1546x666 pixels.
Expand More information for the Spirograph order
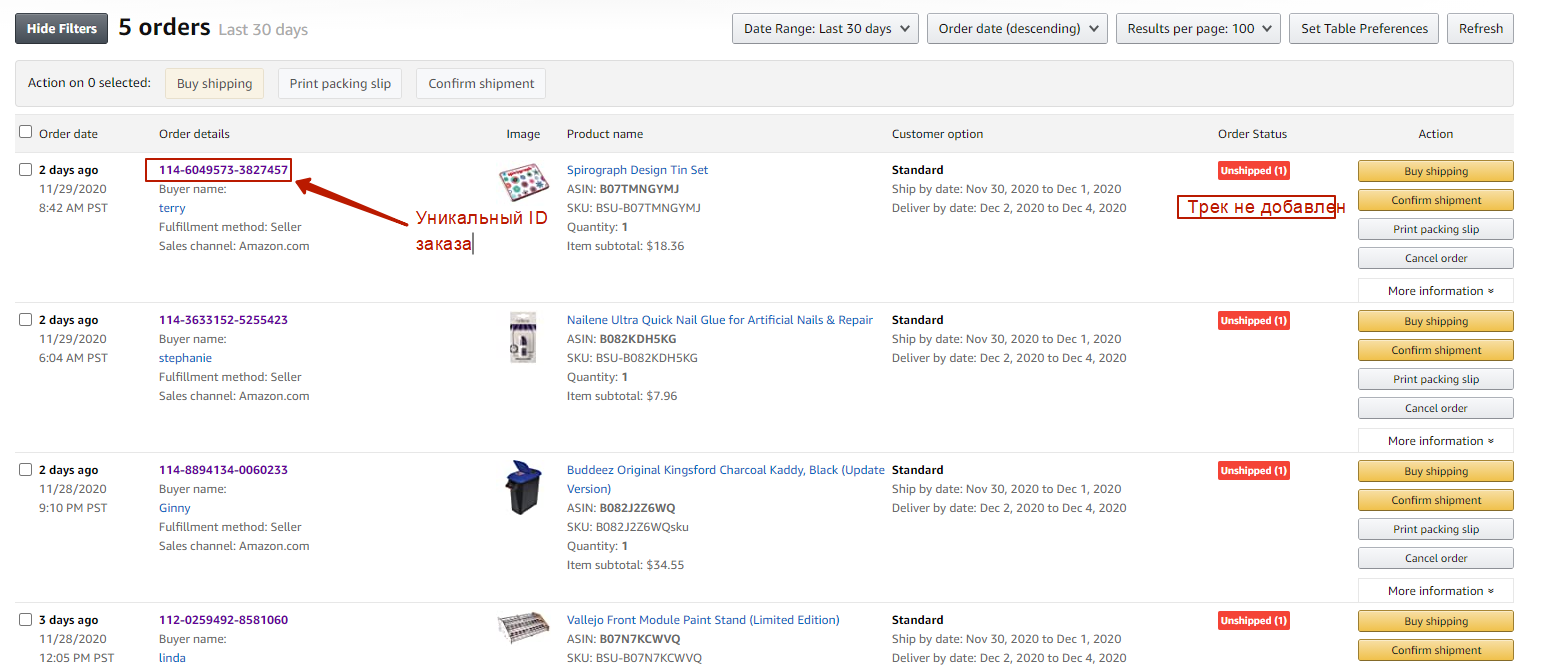[1435, 291]
